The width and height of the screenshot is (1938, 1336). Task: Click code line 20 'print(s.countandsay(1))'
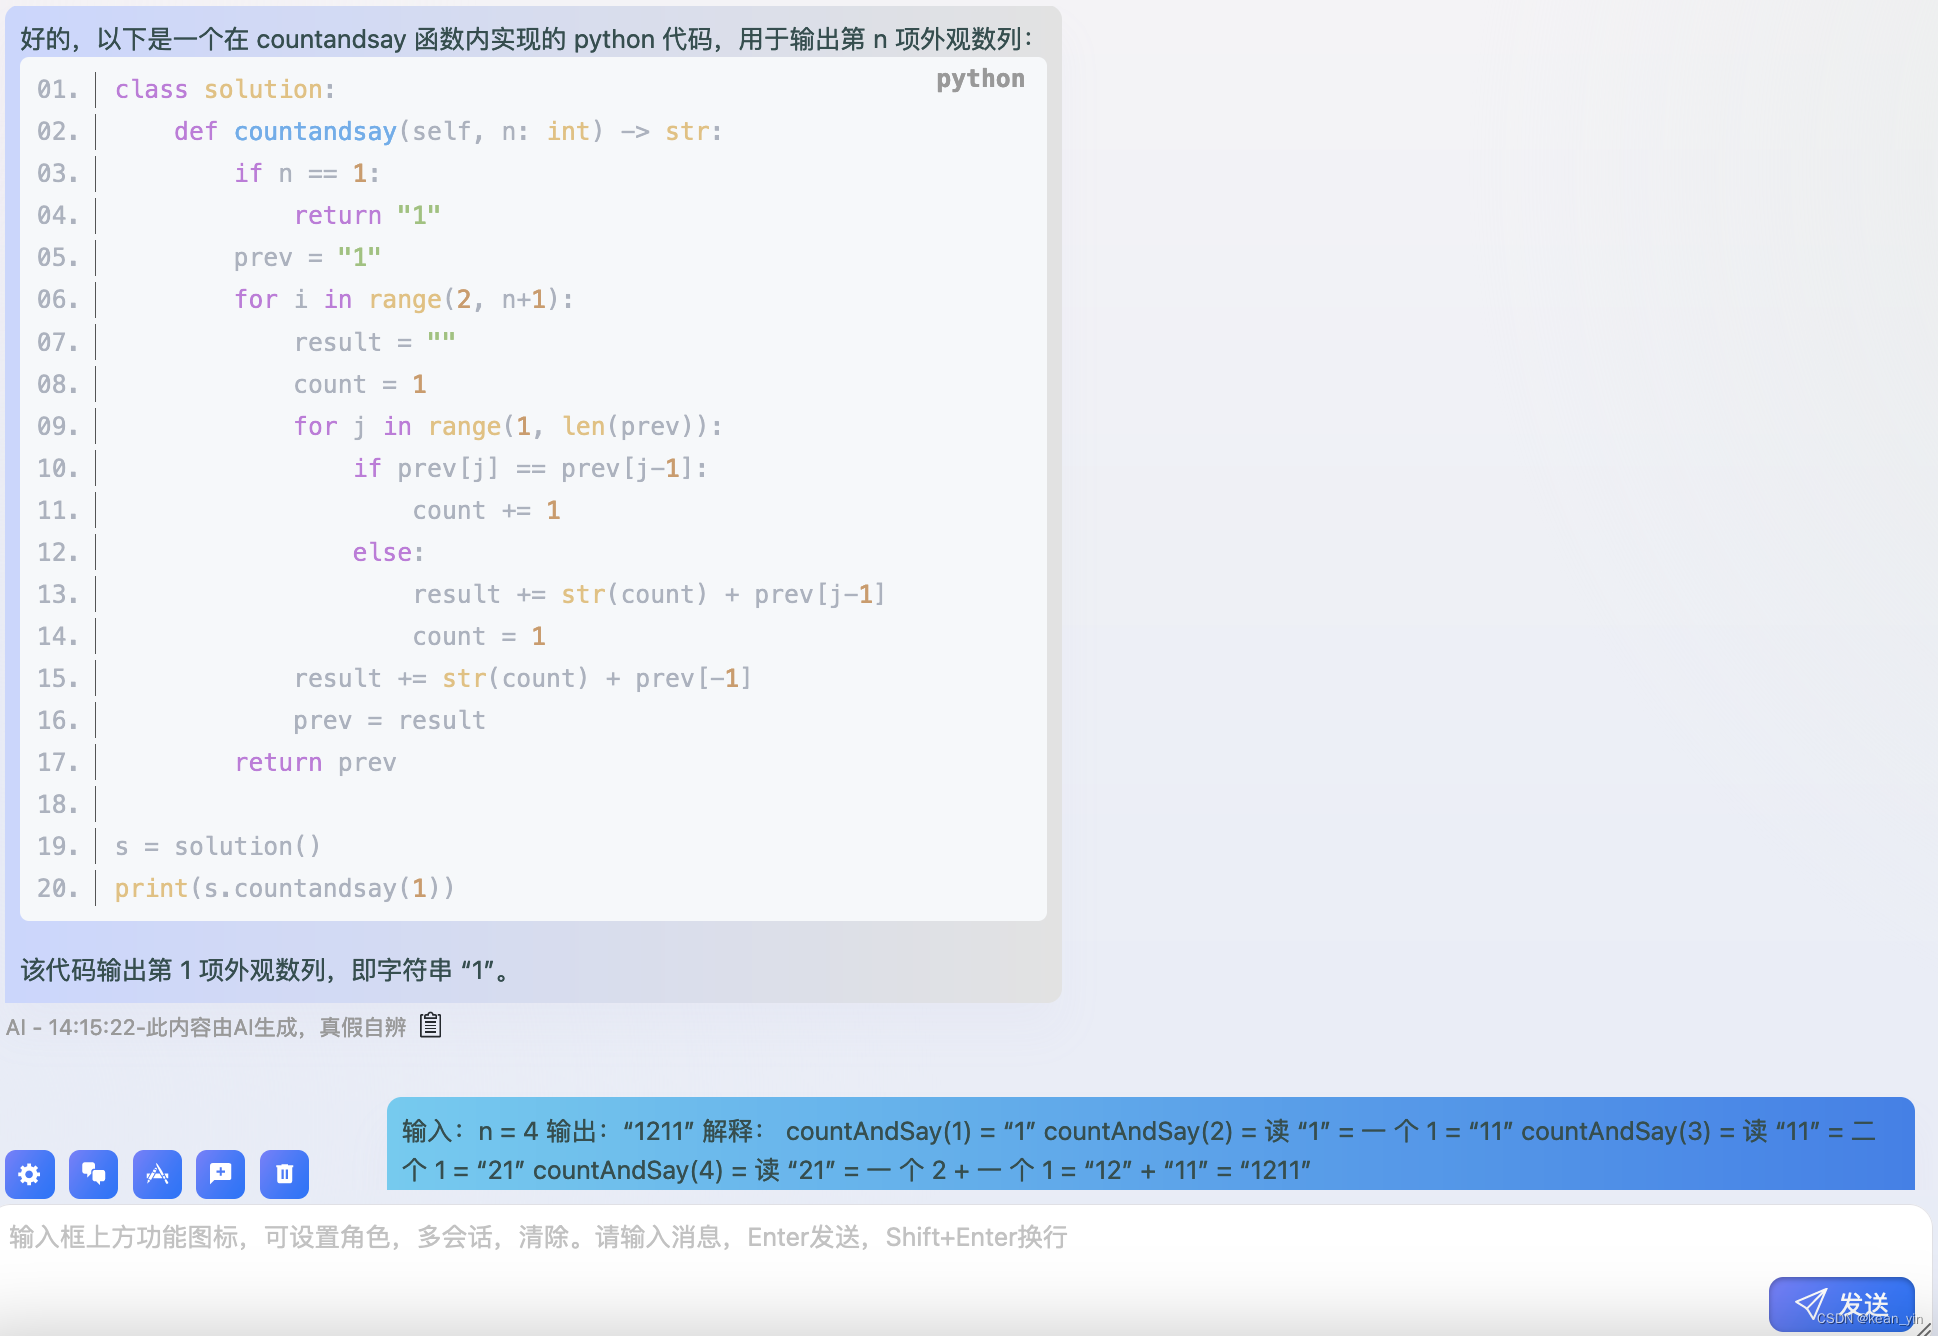(x=285, y=889)
